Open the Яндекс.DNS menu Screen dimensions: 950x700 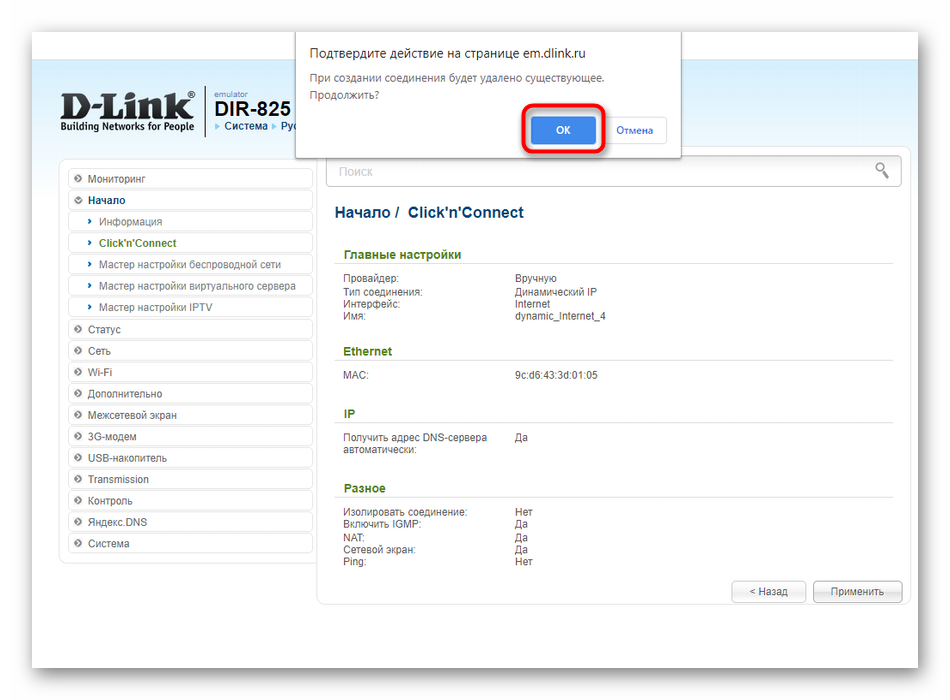click(116, 522)
